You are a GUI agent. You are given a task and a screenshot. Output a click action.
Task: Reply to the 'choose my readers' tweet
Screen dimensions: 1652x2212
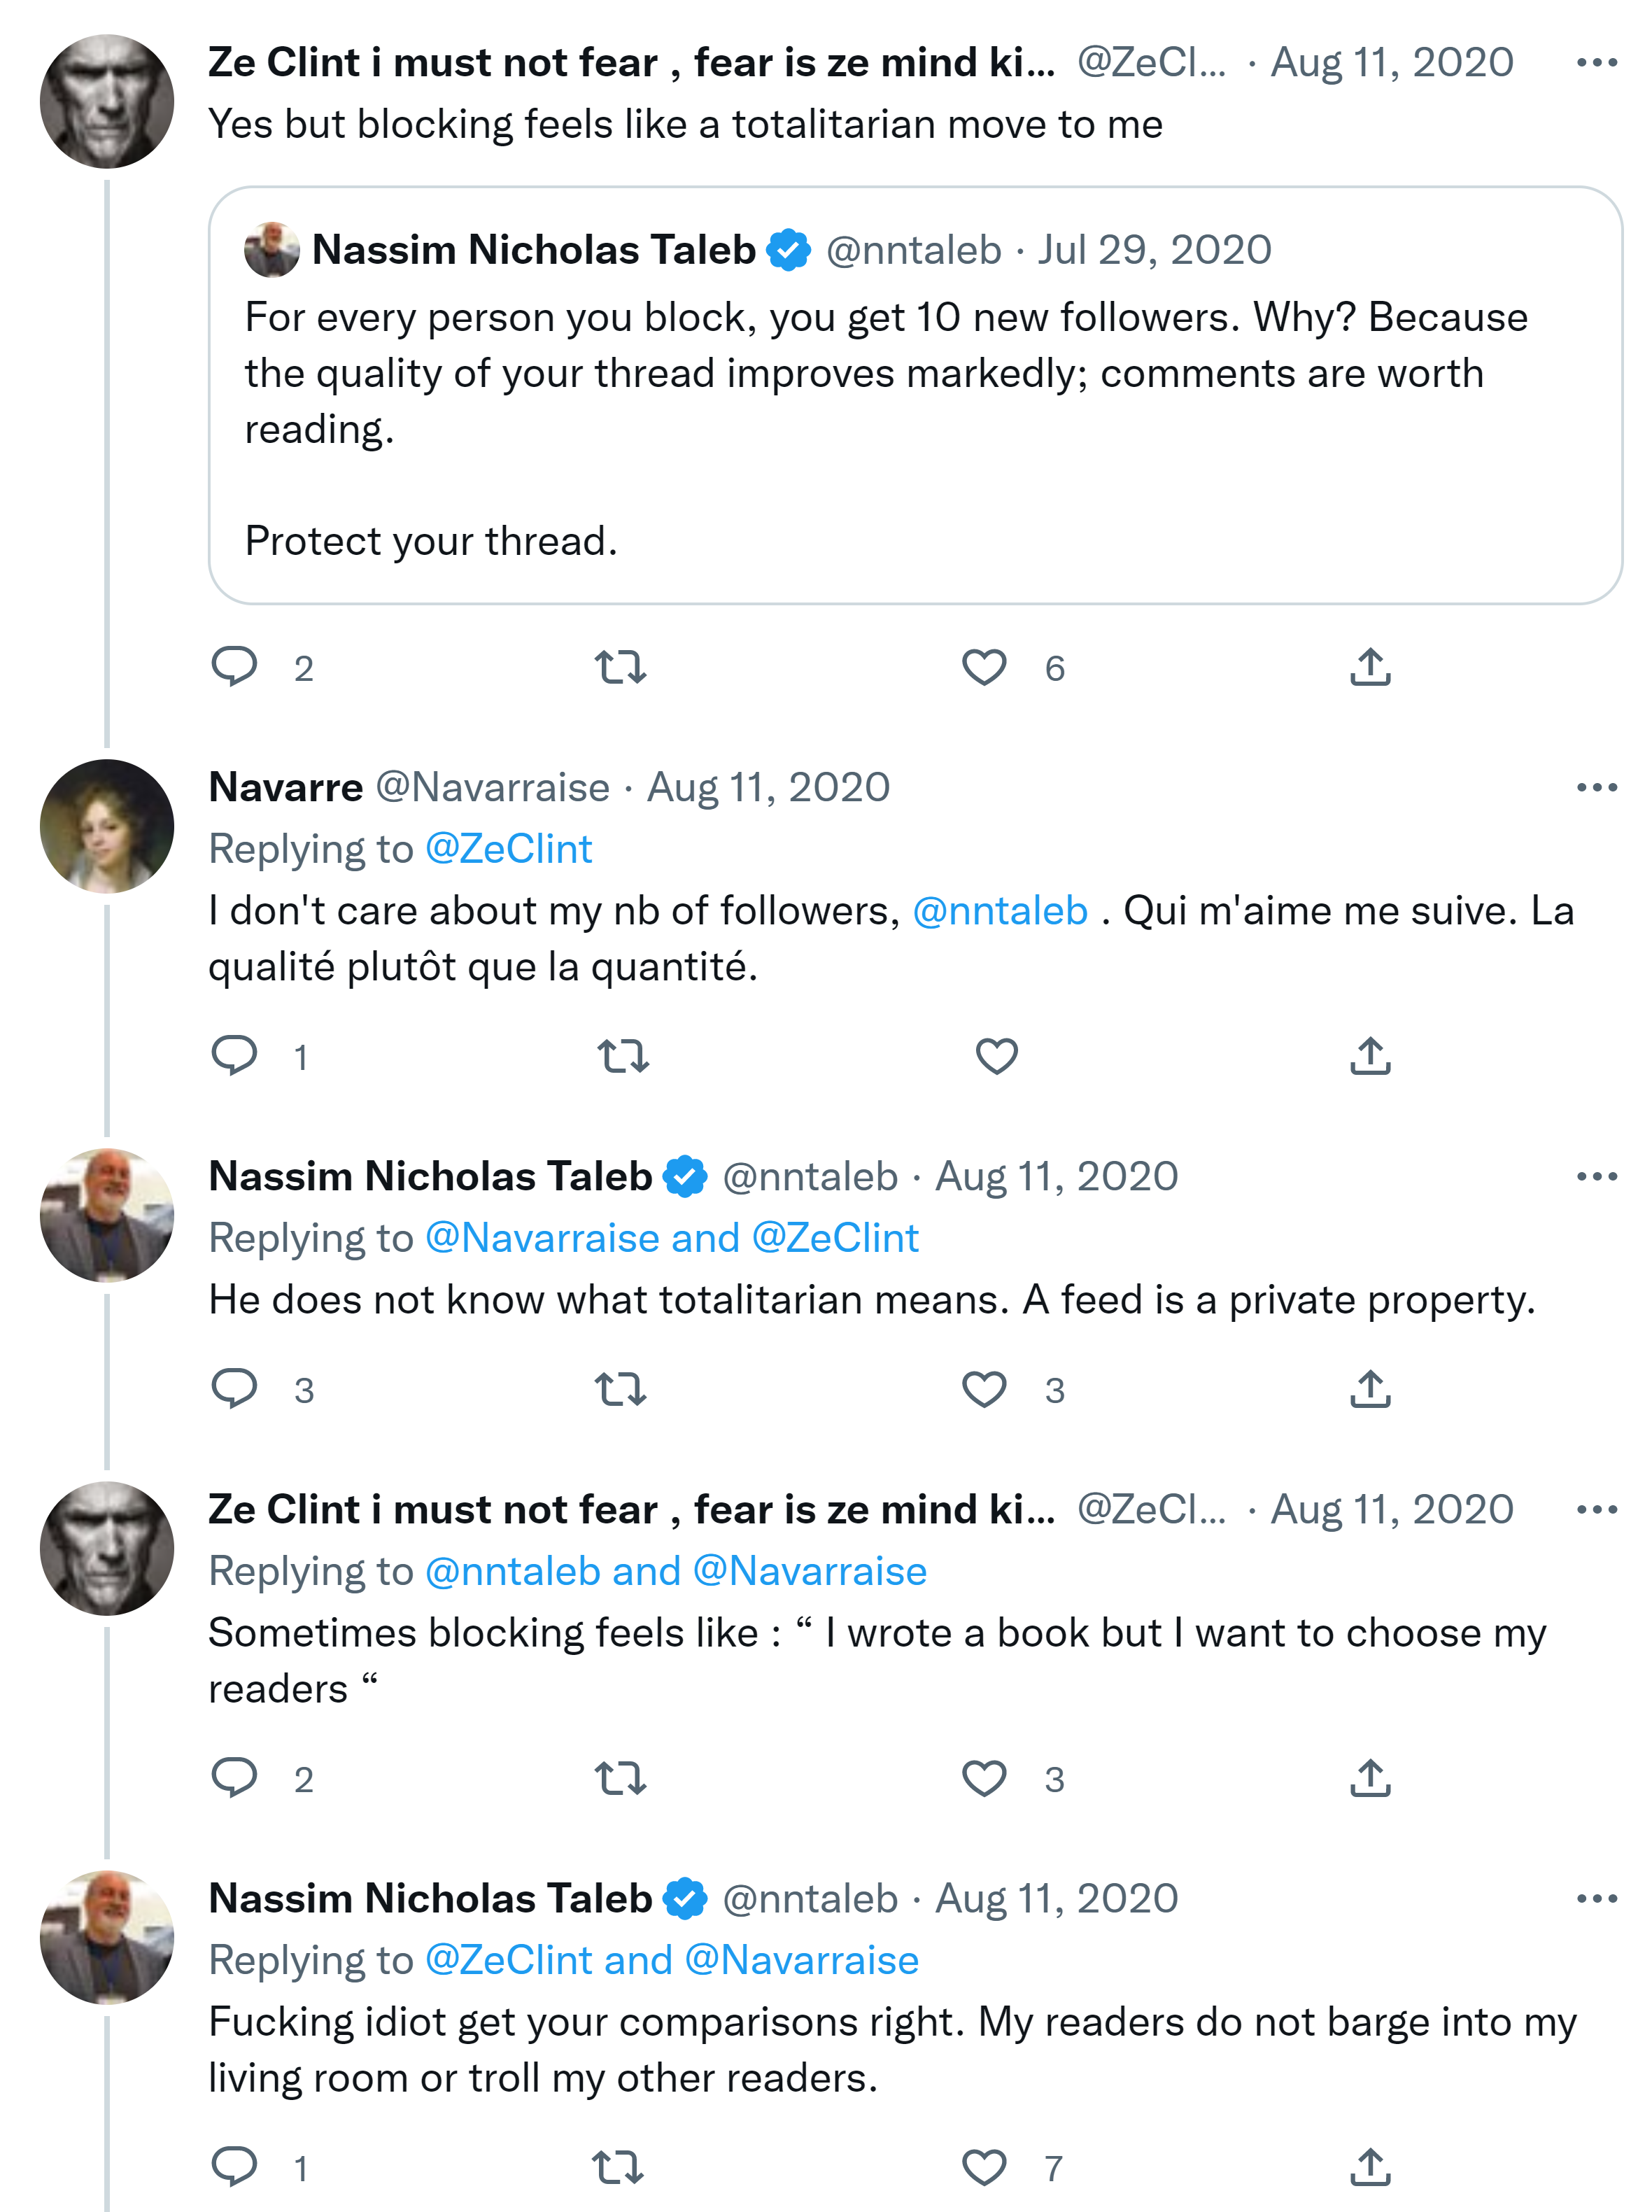pyautogui.click(x=235, y=1778)
